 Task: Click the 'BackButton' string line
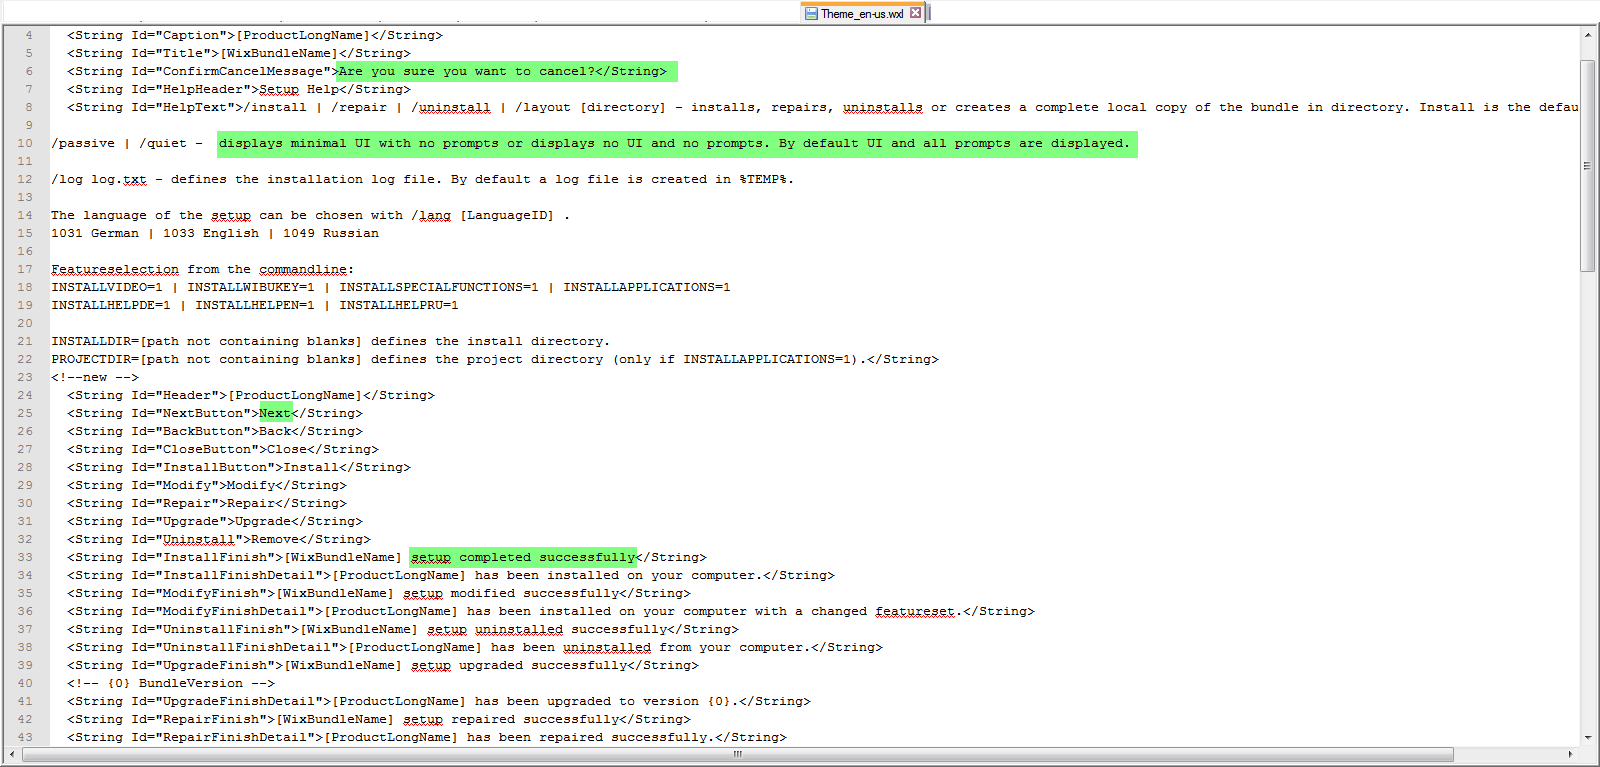pos(215,431)
